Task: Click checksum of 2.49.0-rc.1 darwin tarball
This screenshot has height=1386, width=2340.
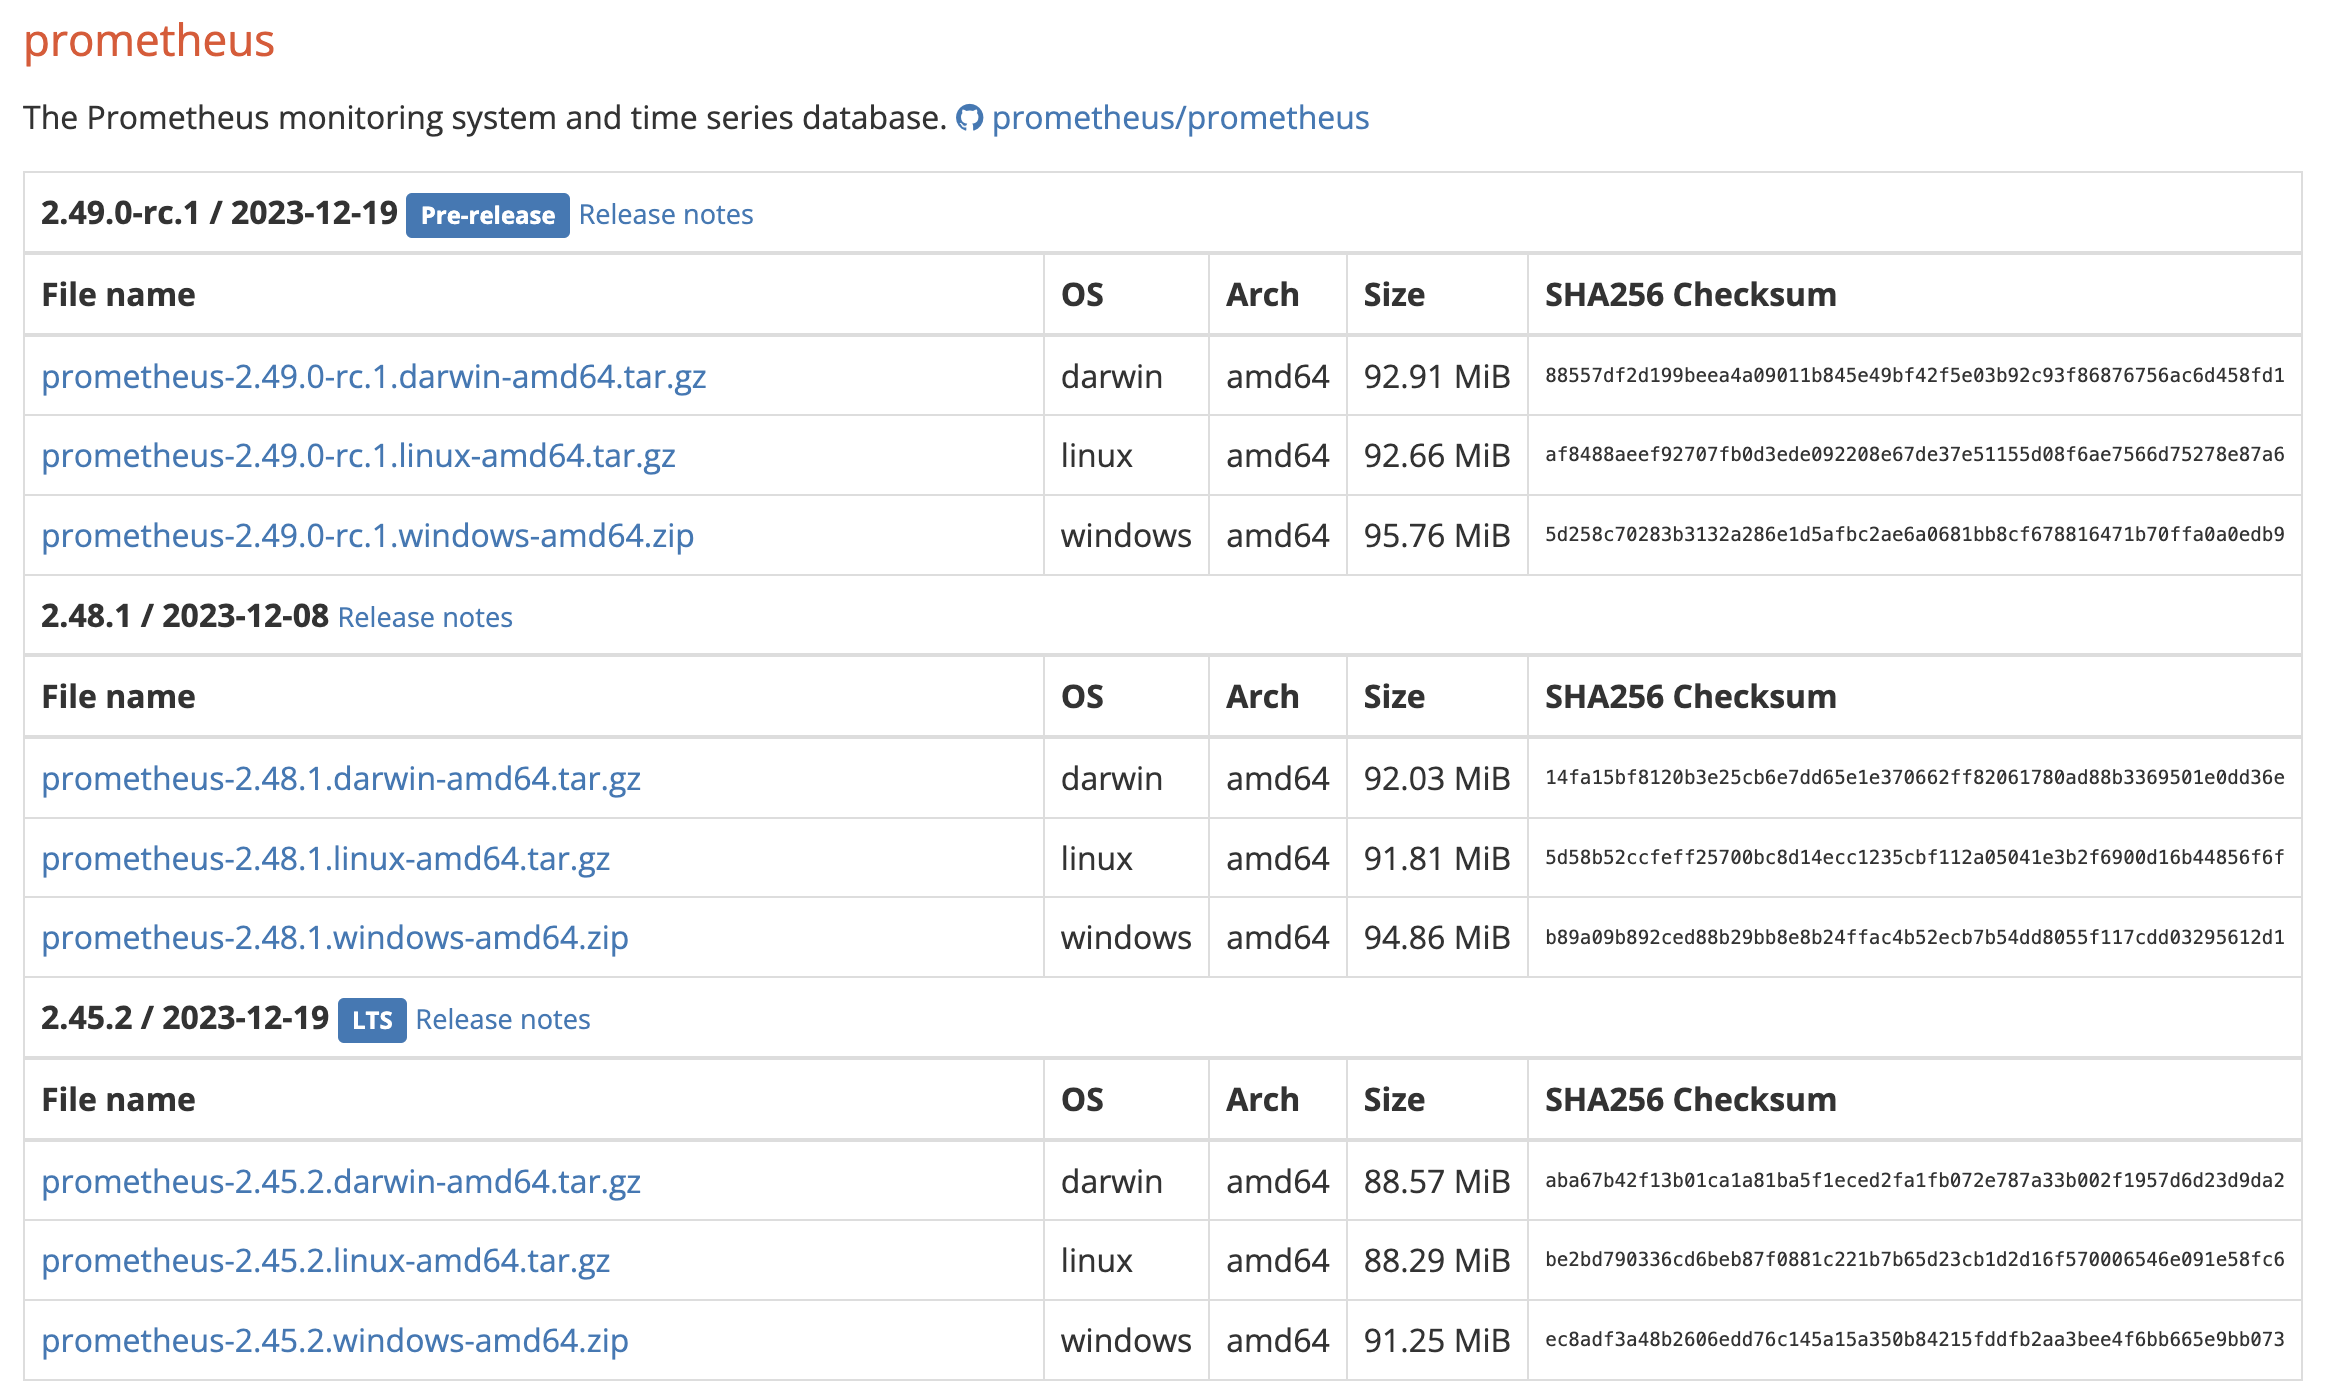Action: [1914, 376]
